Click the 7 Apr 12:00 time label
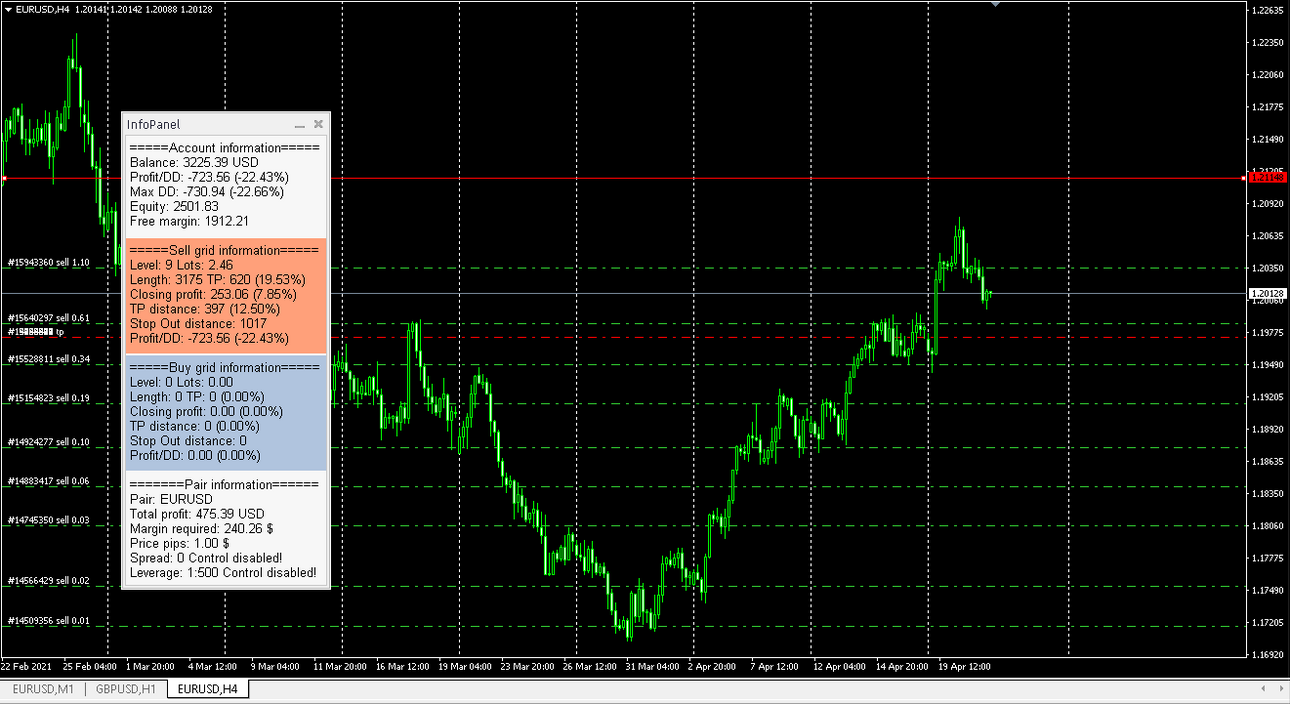 (775, 666)
